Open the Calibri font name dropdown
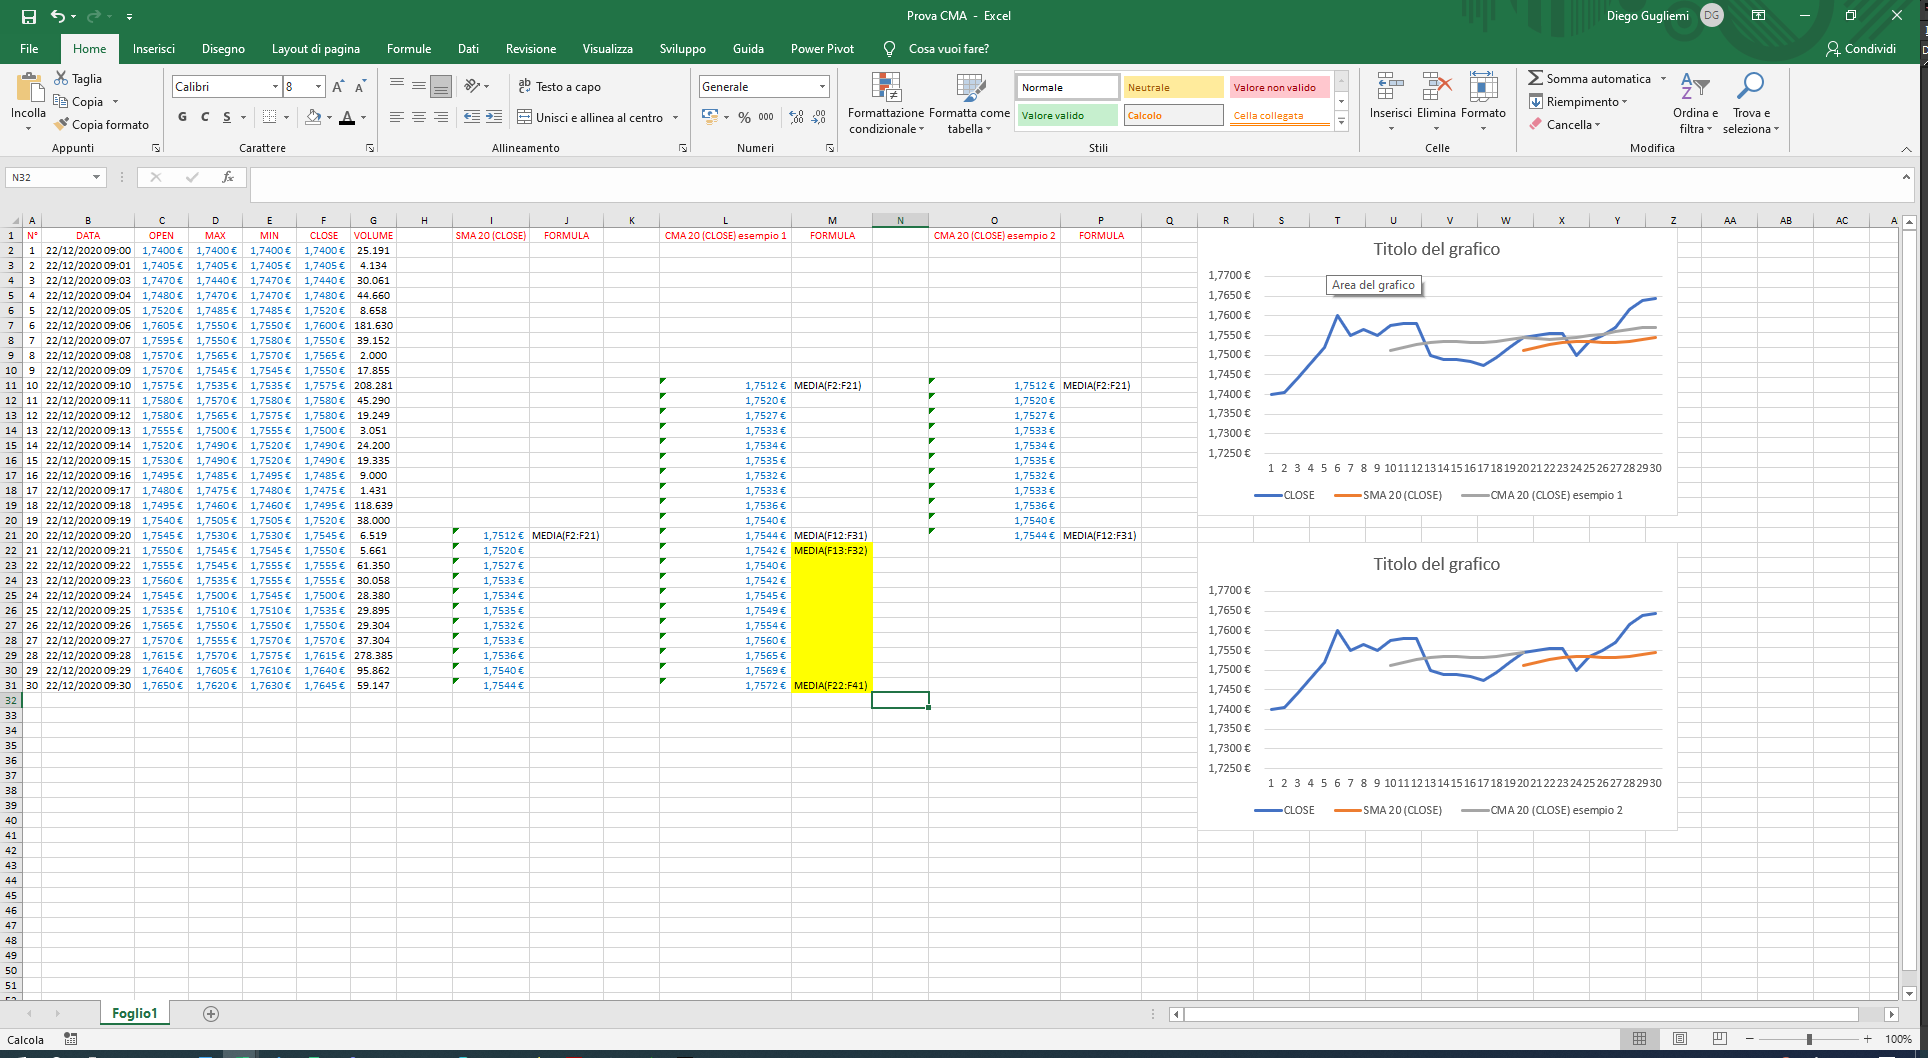1928x1058 pixels. [x=275, y=87]
